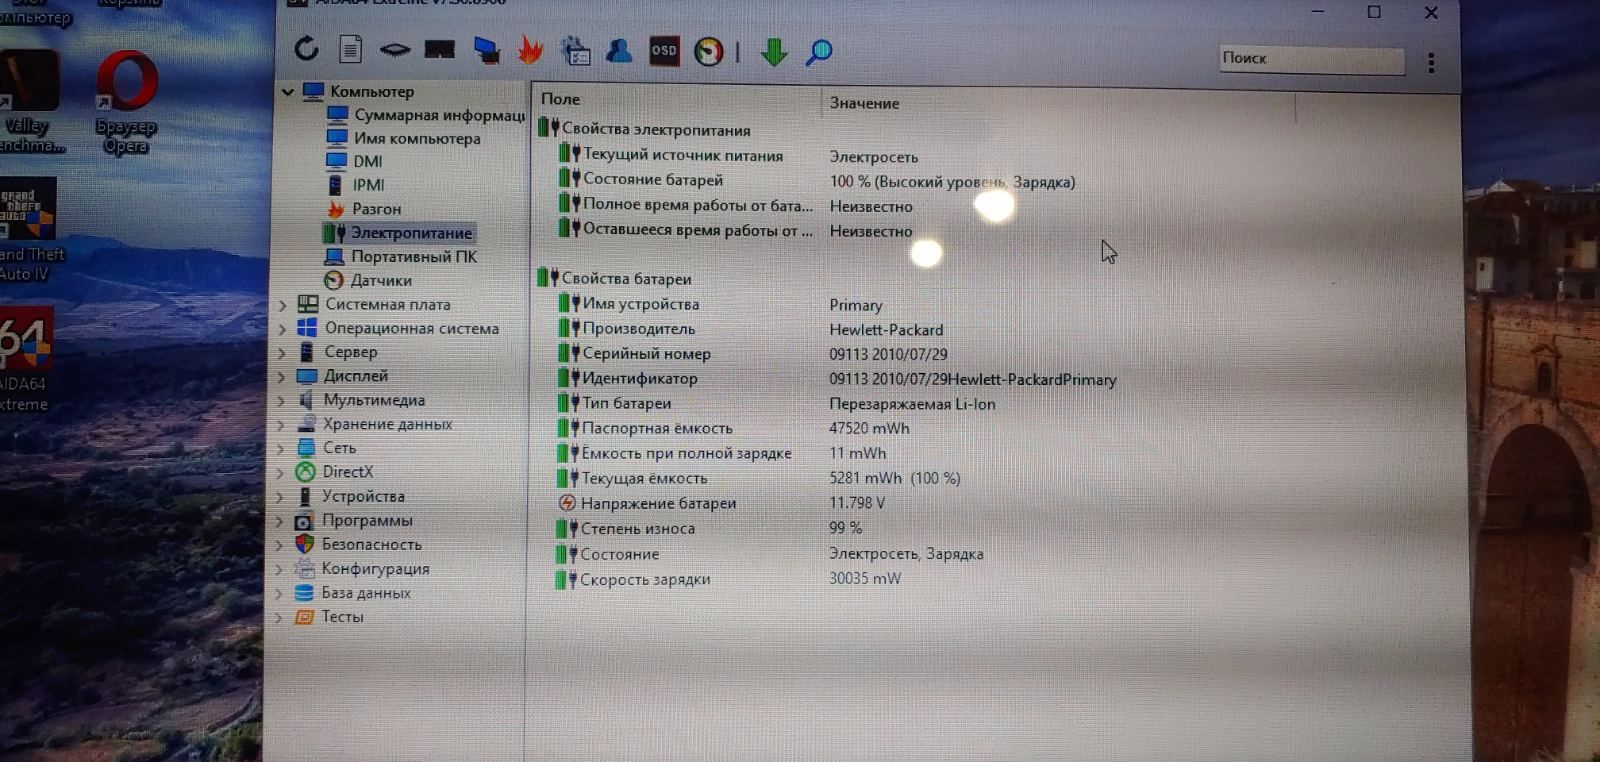1600x762 pixels.
Task: Expand the Мультимедиа tree node
Action: [282, 401]
